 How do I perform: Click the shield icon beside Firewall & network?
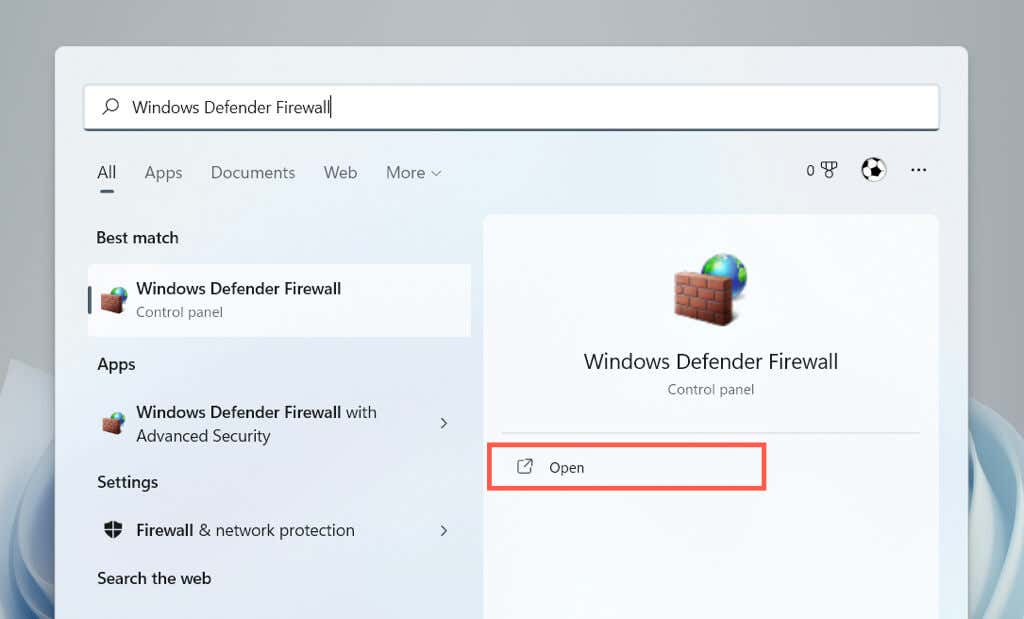pos(113,530)
